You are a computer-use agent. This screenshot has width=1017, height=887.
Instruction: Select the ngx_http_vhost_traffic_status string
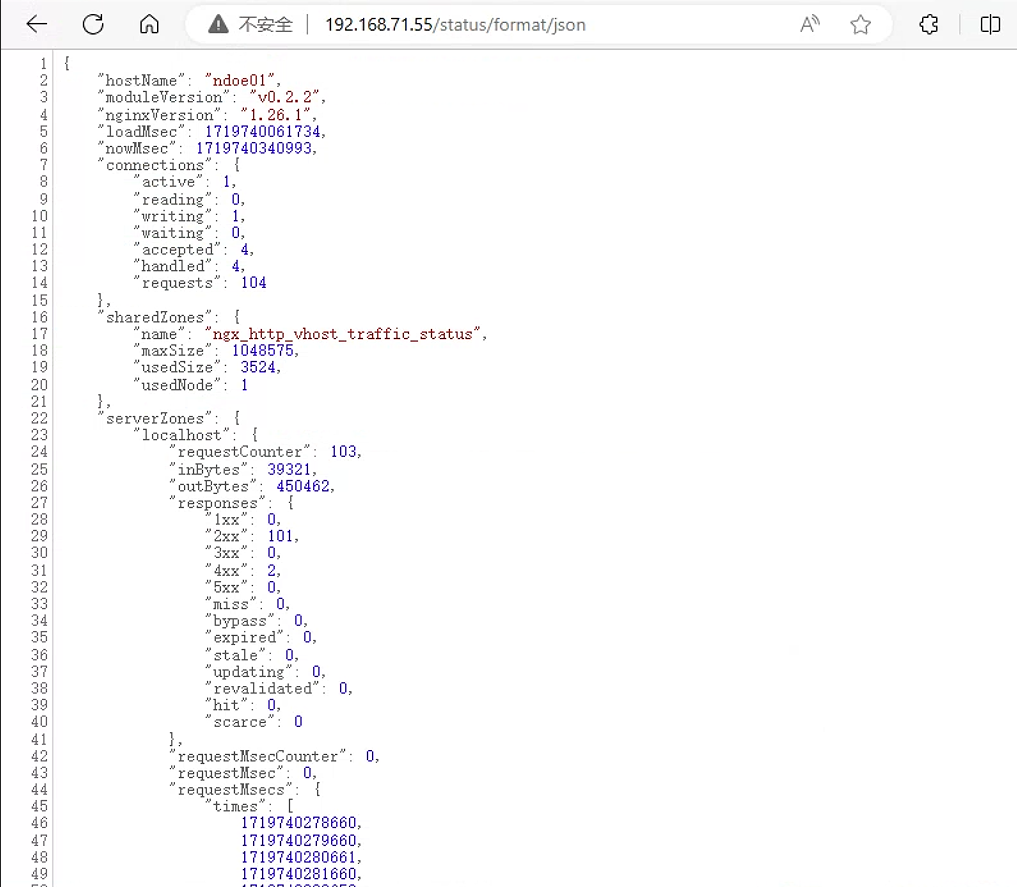[342, 335]
